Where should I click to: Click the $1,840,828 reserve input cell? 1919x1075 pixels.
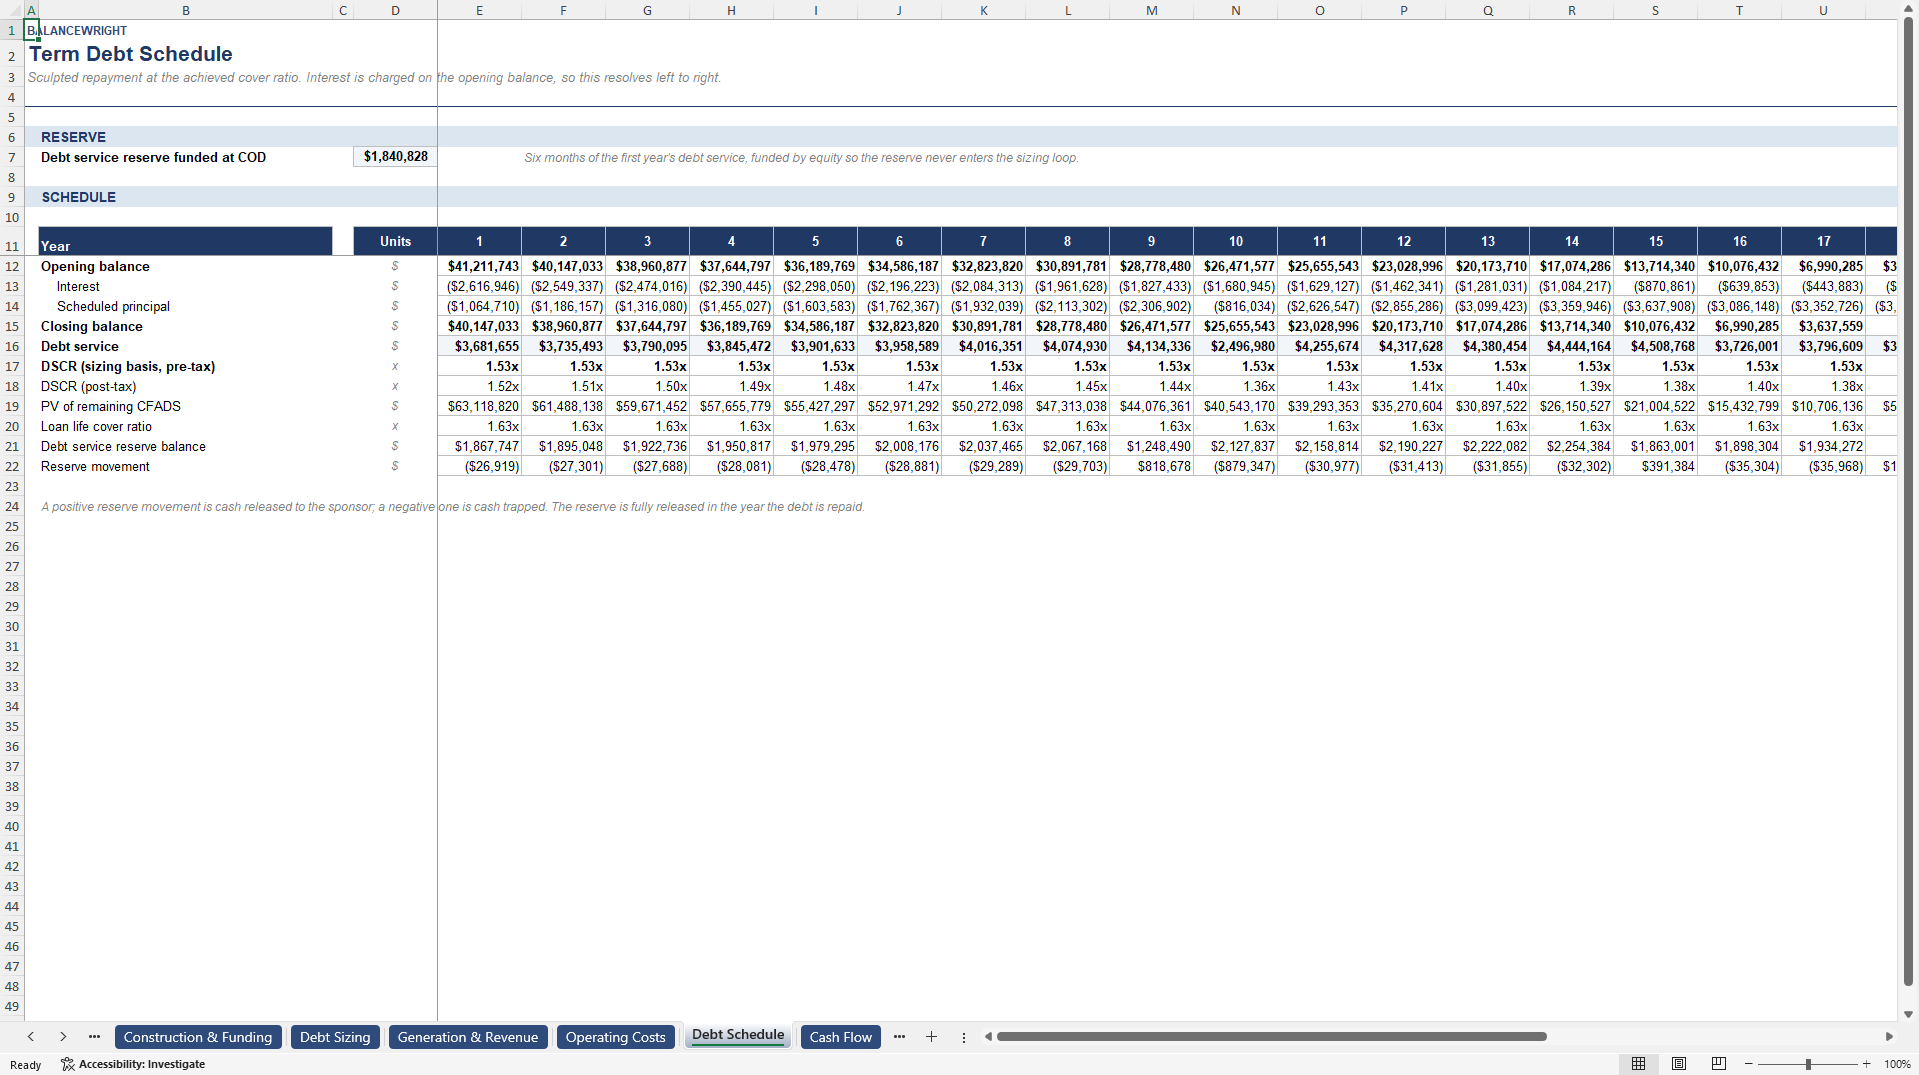pyautogui.click(x=395, y=157)
